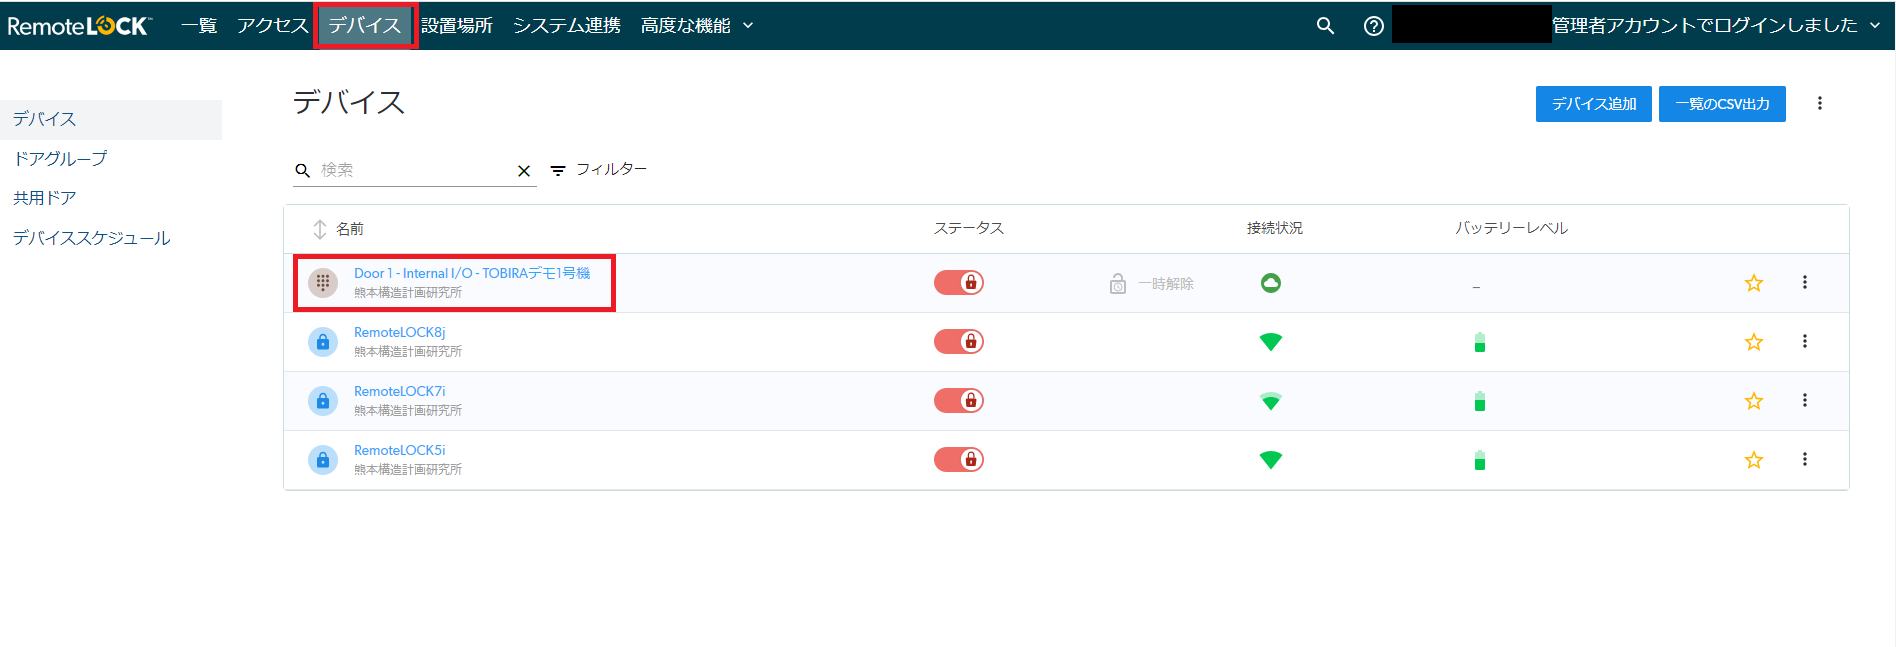Open RemoteLOCK8j device link
Image resolution: width=1896 pixels, height=647 pixels.
(x=400, y=332)
